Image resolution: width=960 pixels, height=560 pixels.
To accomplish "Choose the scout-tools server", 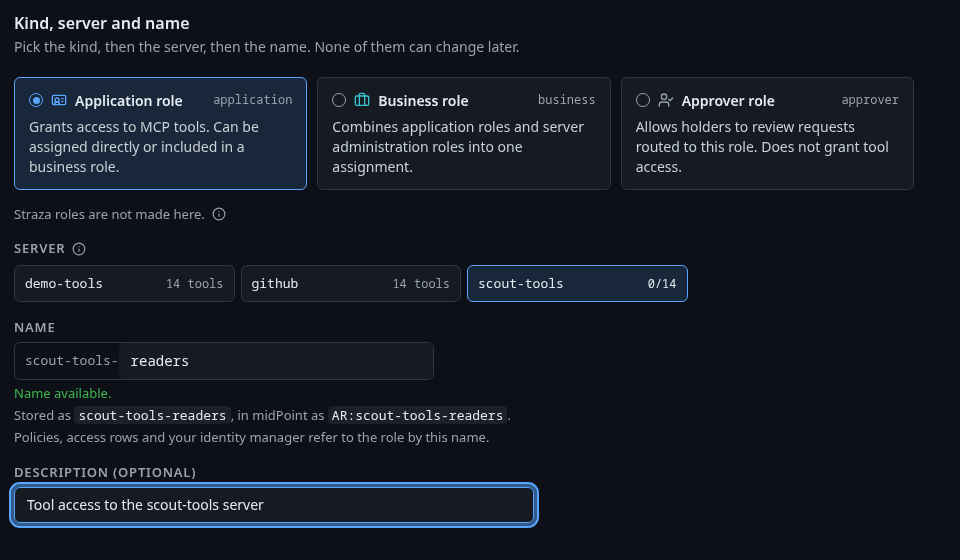I will (x=577, y=283).
